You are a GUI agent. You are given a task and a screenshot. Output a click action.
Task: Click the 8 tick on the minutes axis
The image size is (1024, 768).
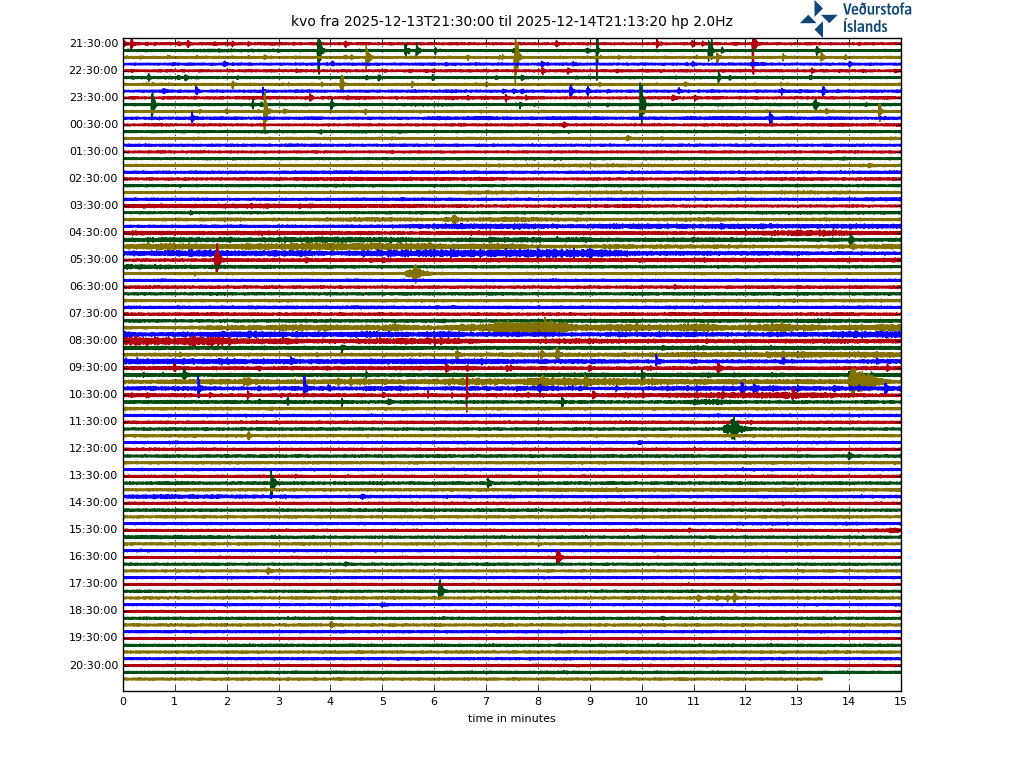coord(538,702)
